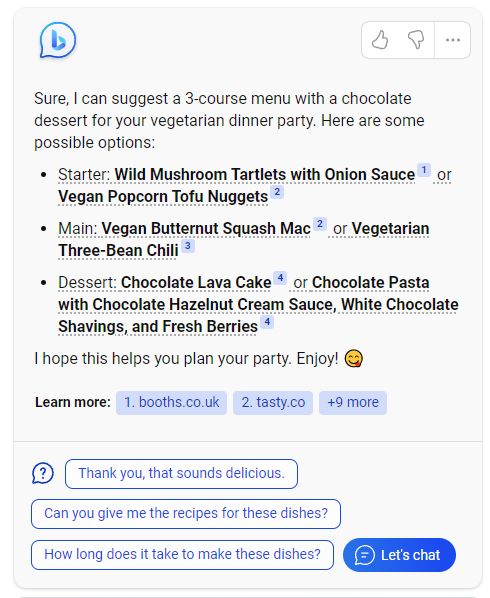The image size is (490, 598).
Task: Click the thumbs up like icon
Action: click(x=380, y=40)
